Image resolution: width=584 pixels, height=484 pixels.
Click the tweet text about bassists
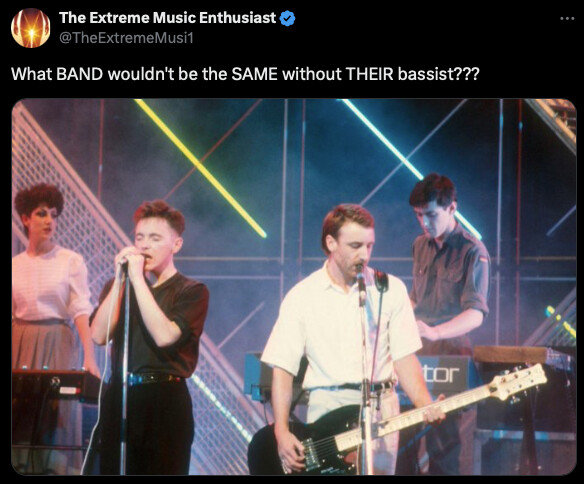(245, 74)
